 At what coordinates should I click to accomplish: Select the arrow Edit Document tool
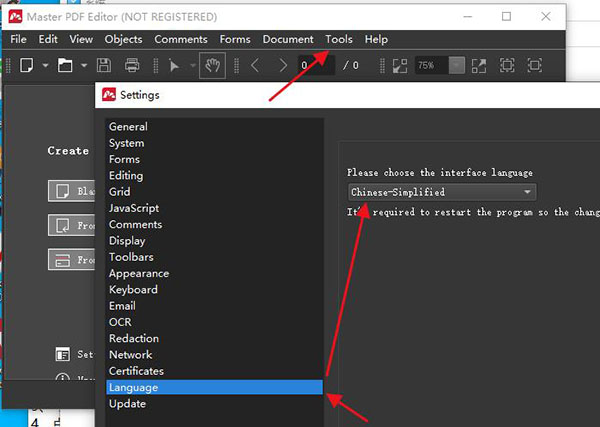pos(174,66)
